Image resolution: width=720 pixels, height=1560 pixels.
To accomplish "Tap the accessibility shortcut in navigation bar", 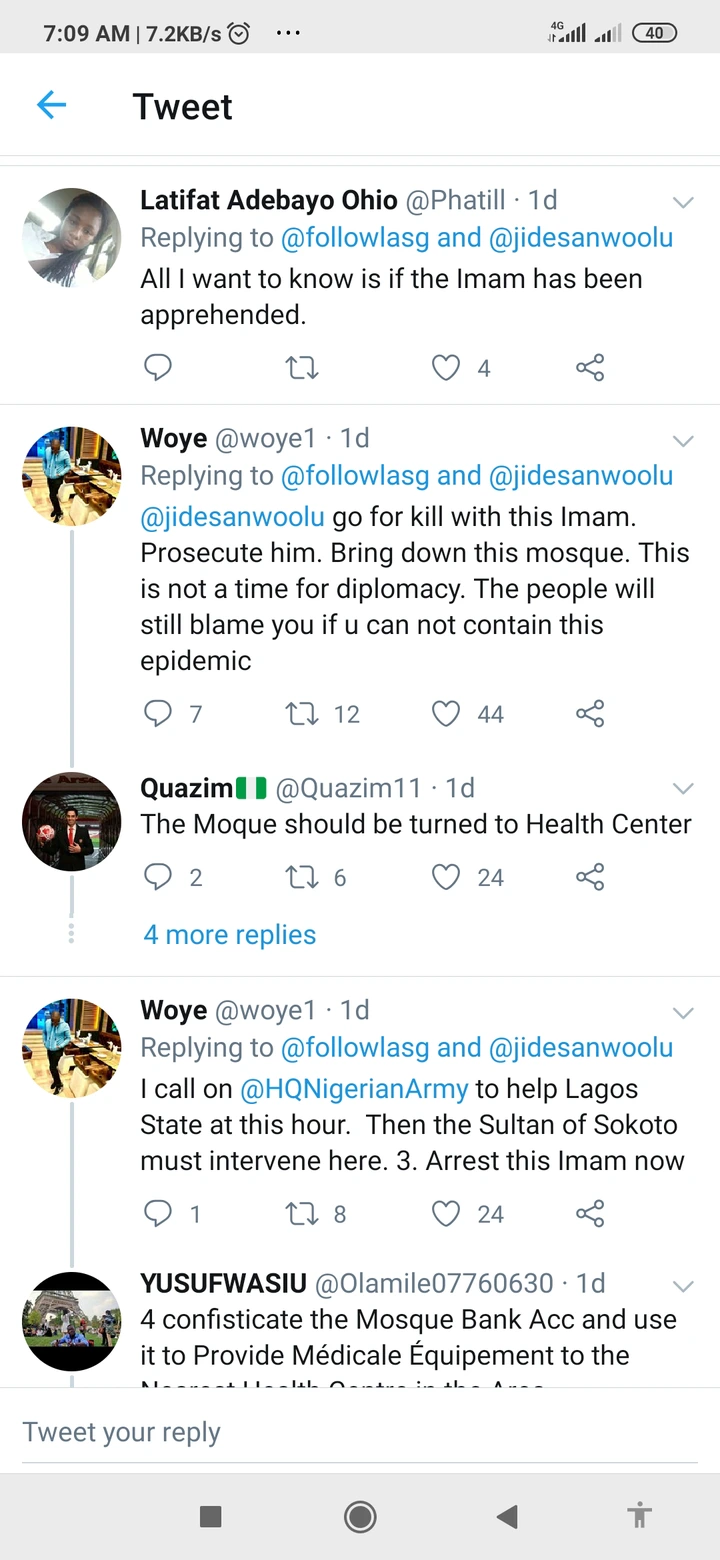I will click(639, 1516).
